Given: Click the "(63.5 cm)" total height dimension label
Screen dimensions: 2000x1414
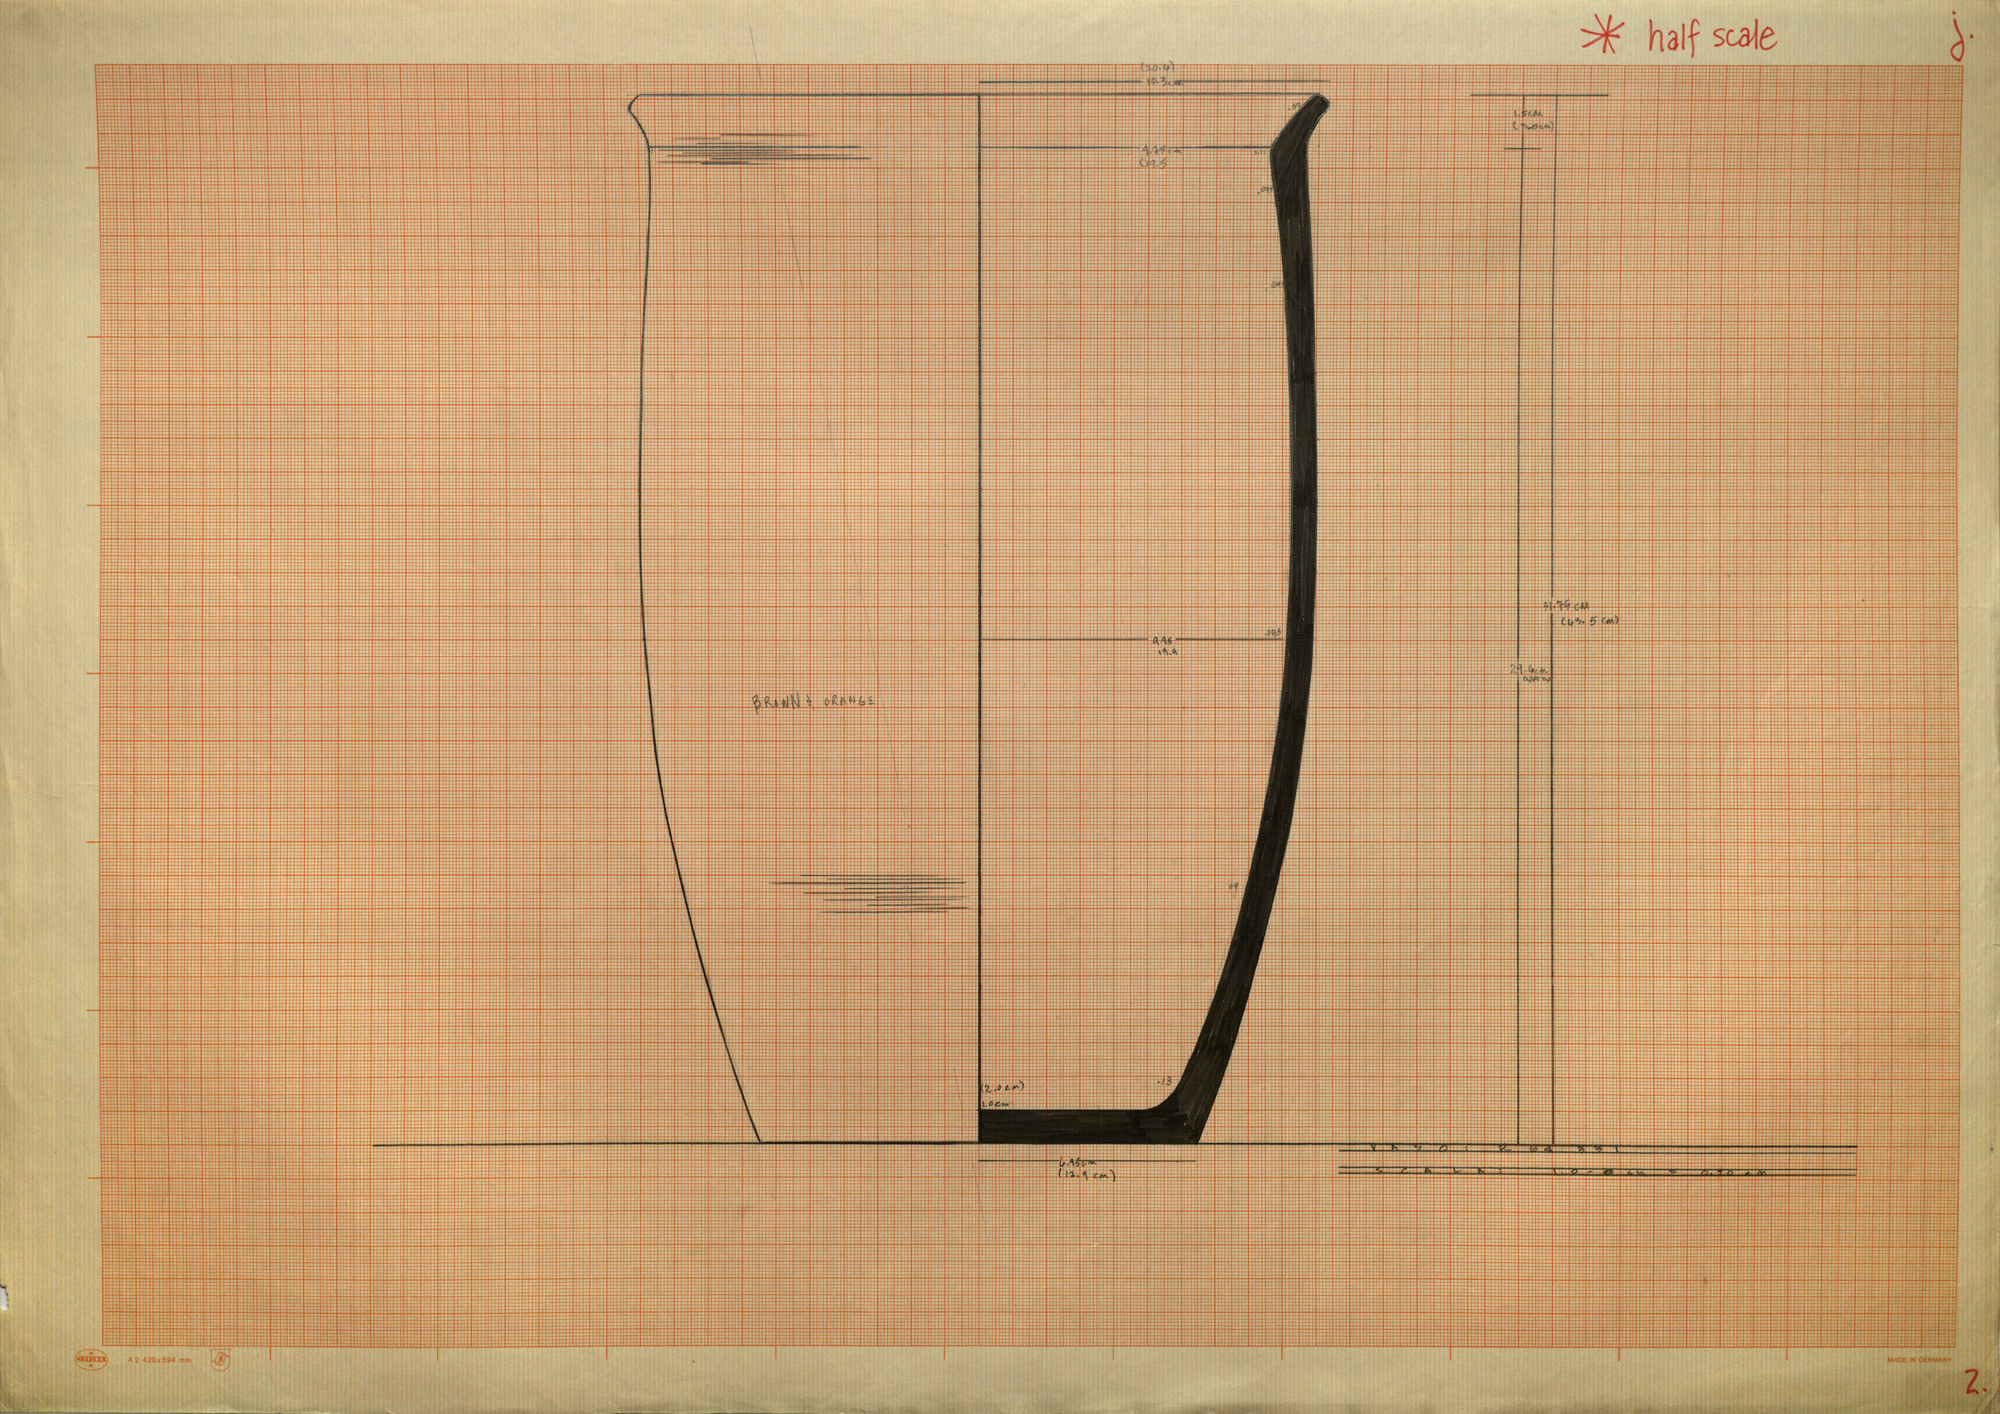Looking at the screenshot, I should [x=1590, y=621].
